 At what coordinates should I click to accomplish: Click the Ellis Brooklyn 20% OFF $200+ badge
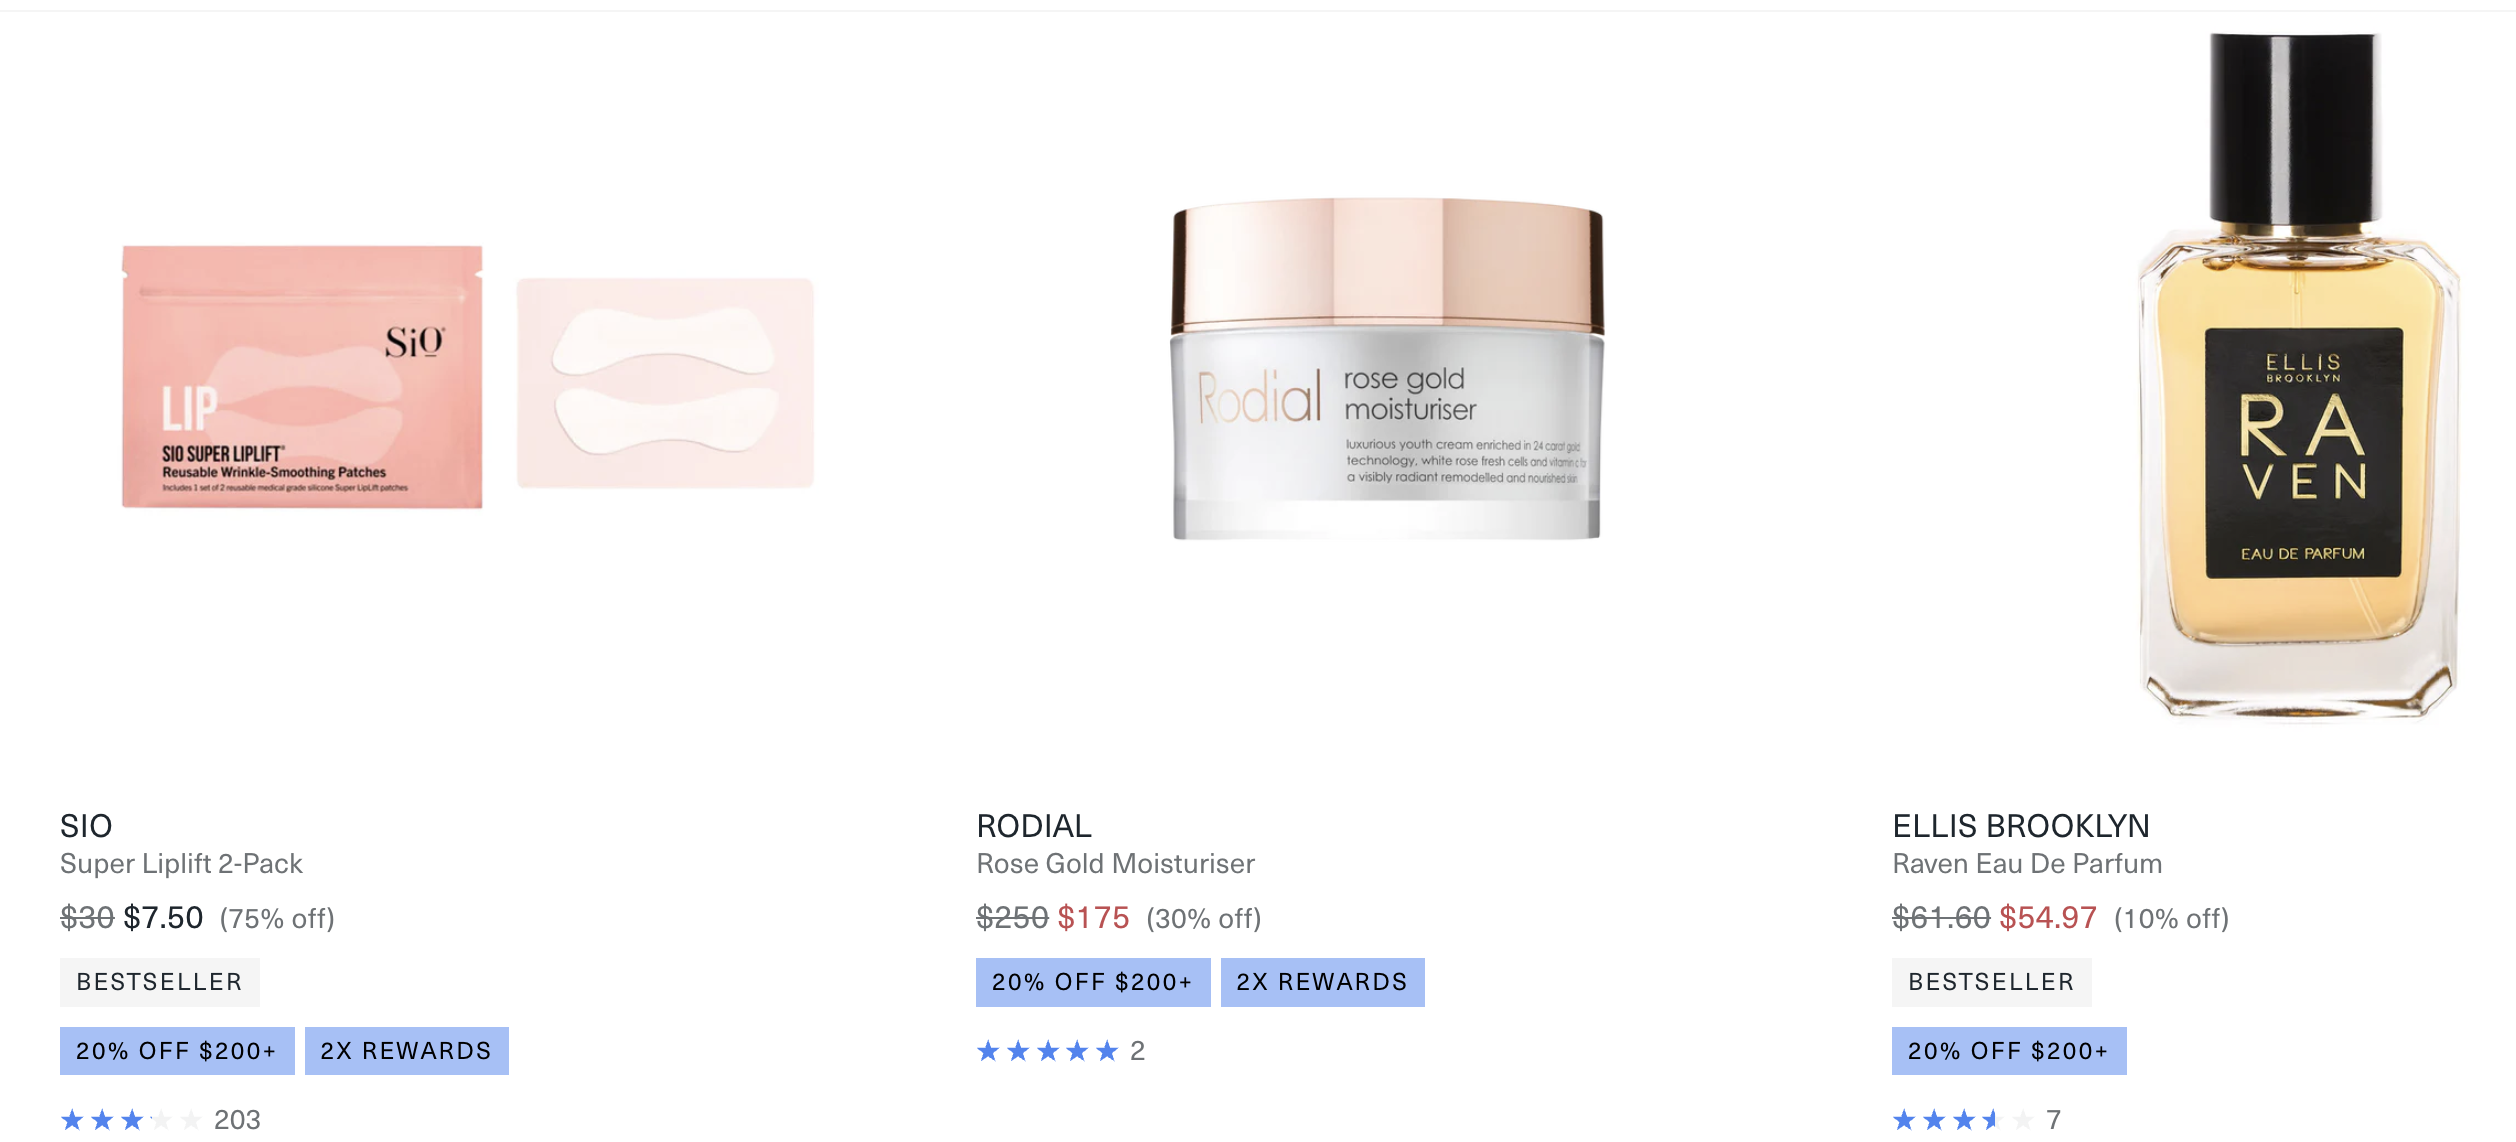(2009, 1051)
